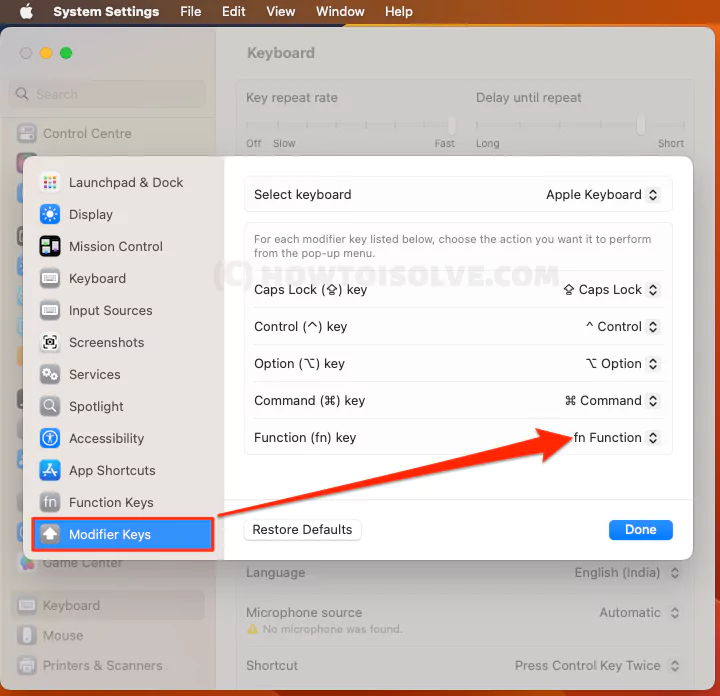This screenshot has width=720, height=696.
Task: Click the Search field in the sidebar
Action: pyautogui.click(x=107, y=94)
